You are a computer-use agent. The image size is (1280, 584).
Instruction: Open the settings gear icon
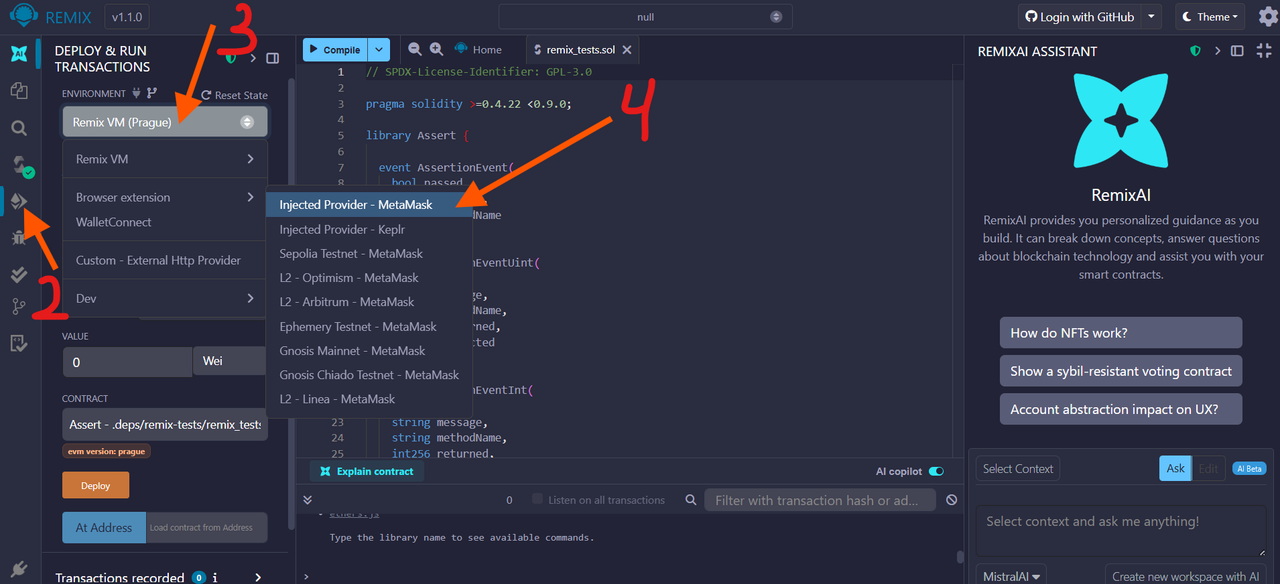click(x=1267, y=17)
